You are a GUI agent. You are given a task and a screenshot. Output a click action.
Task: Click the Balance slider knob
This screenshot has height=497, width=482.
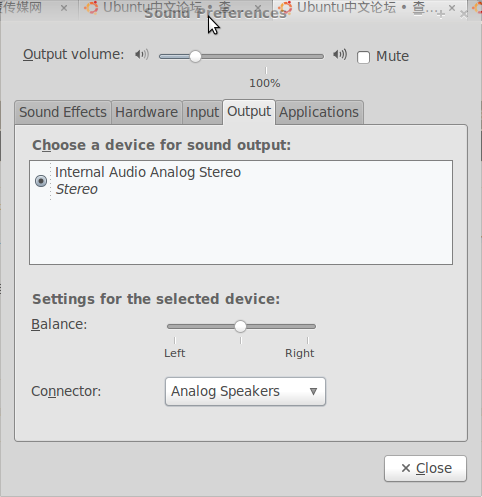240,326
